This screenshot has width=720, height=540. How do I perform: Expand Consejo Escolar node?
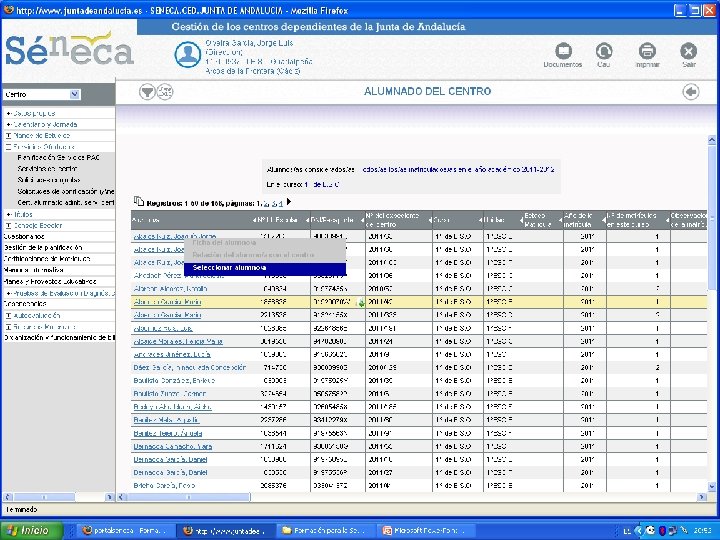9,226
